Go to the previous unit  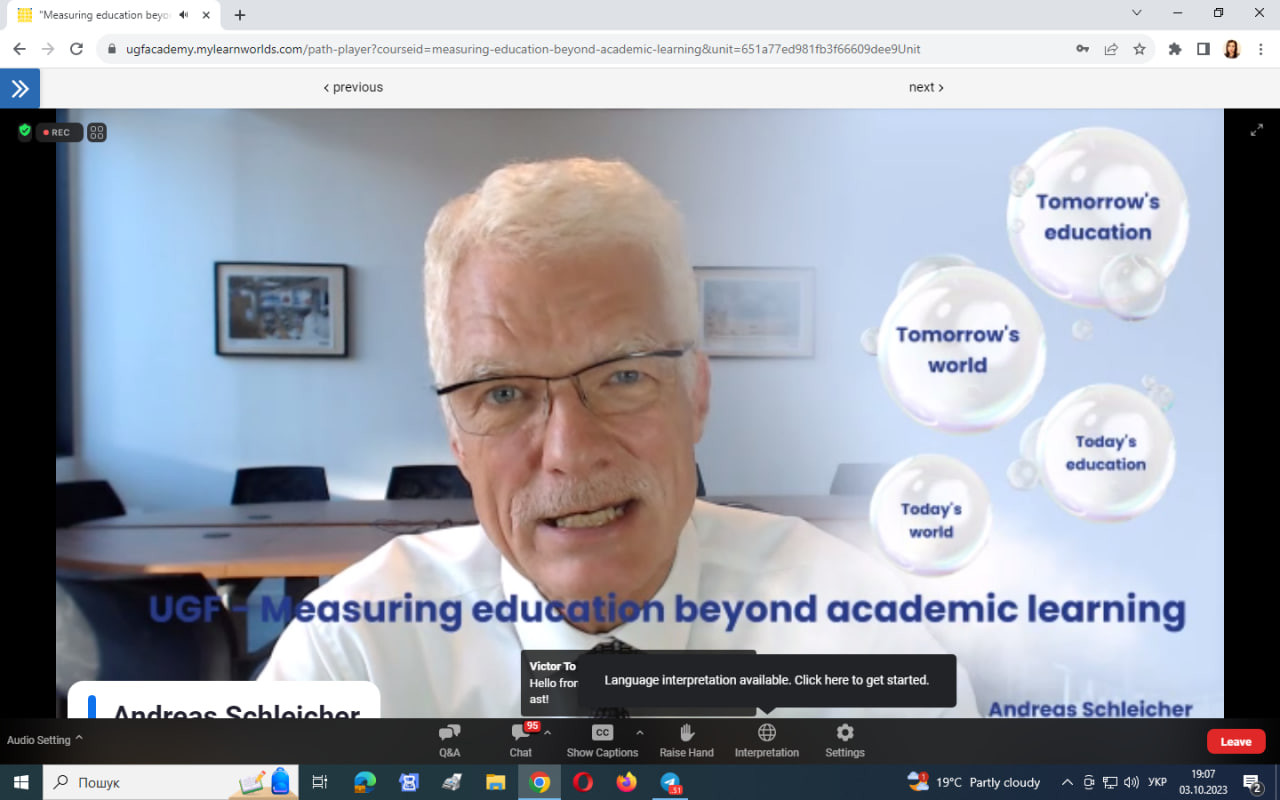[353, 87]
